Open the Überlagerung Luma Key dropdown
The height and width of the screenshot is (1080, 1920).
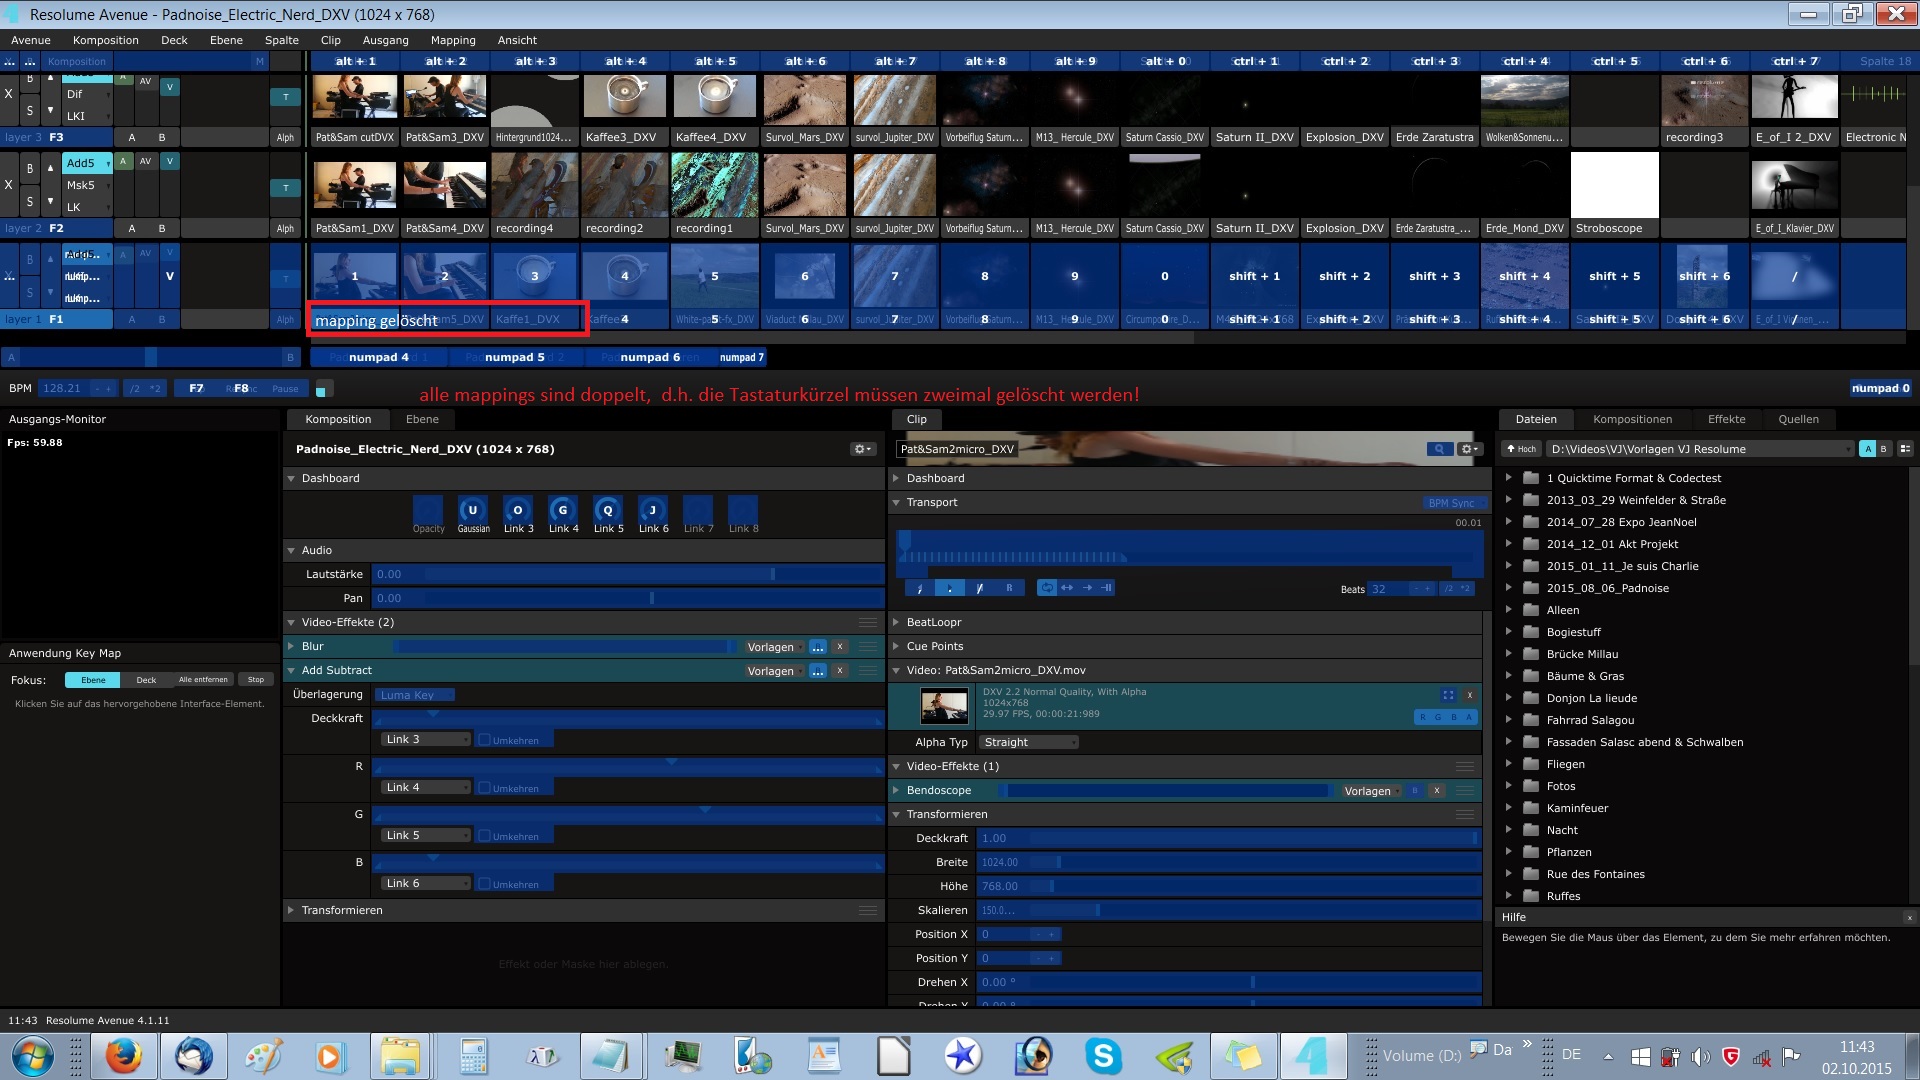414,695
